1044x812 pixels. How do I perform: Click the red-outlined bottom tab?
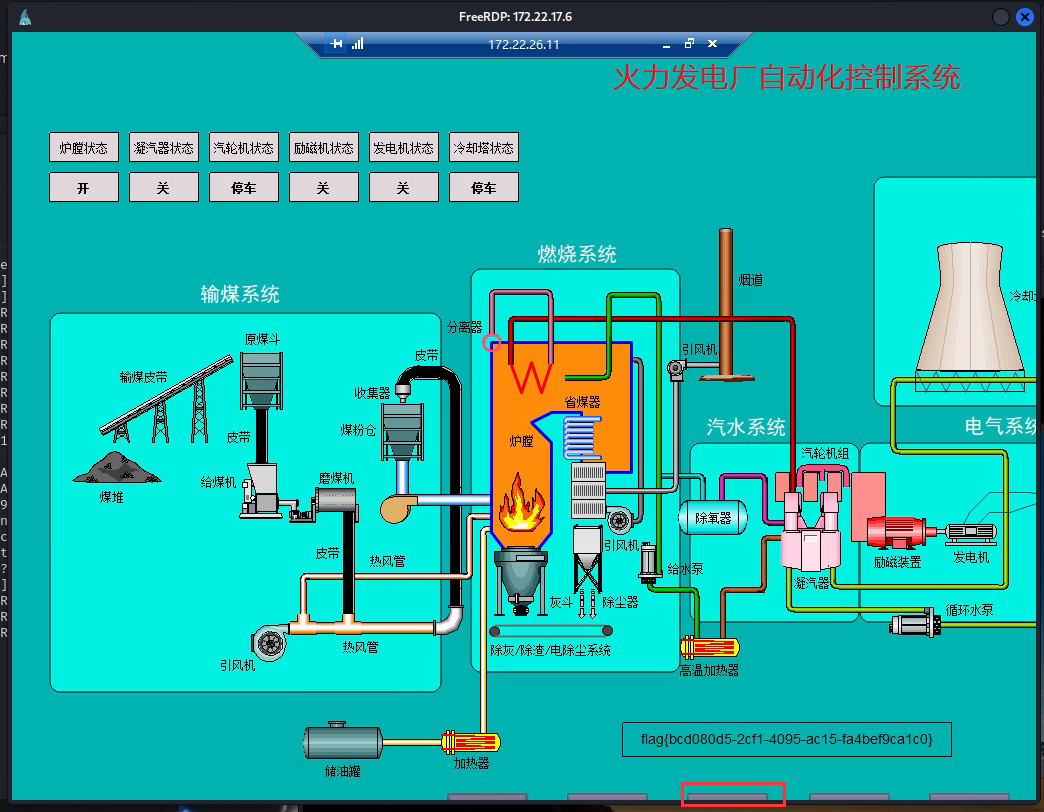(x=733, y=796)
